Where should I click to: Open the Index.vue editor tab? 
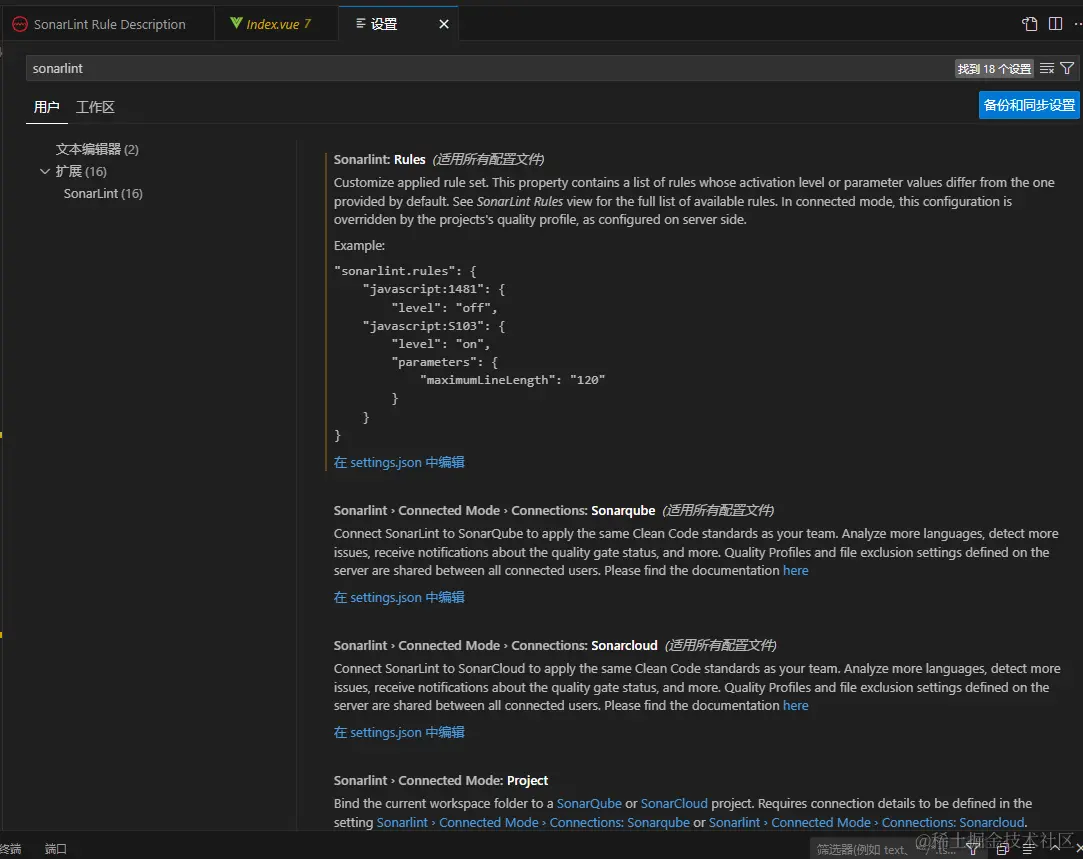276,24
